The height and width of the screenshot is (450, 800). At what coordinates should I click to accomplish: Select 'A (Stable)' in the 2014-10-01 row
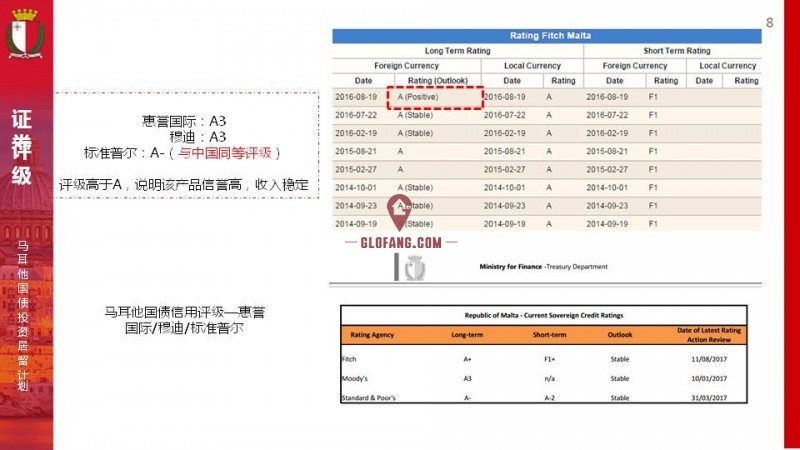tap(415, 188)
